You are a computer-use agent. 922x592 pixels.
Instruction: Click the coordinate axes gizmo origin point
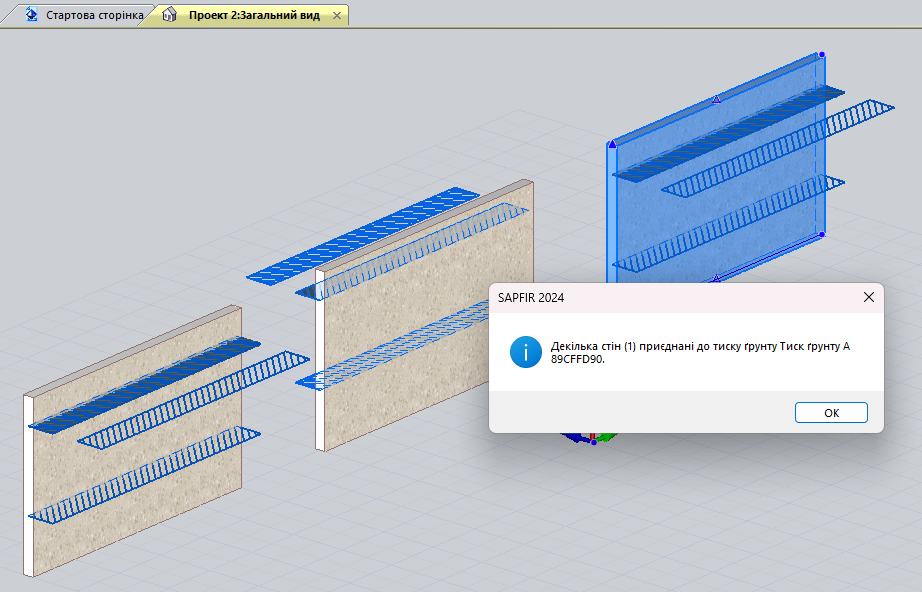[593, 441]
